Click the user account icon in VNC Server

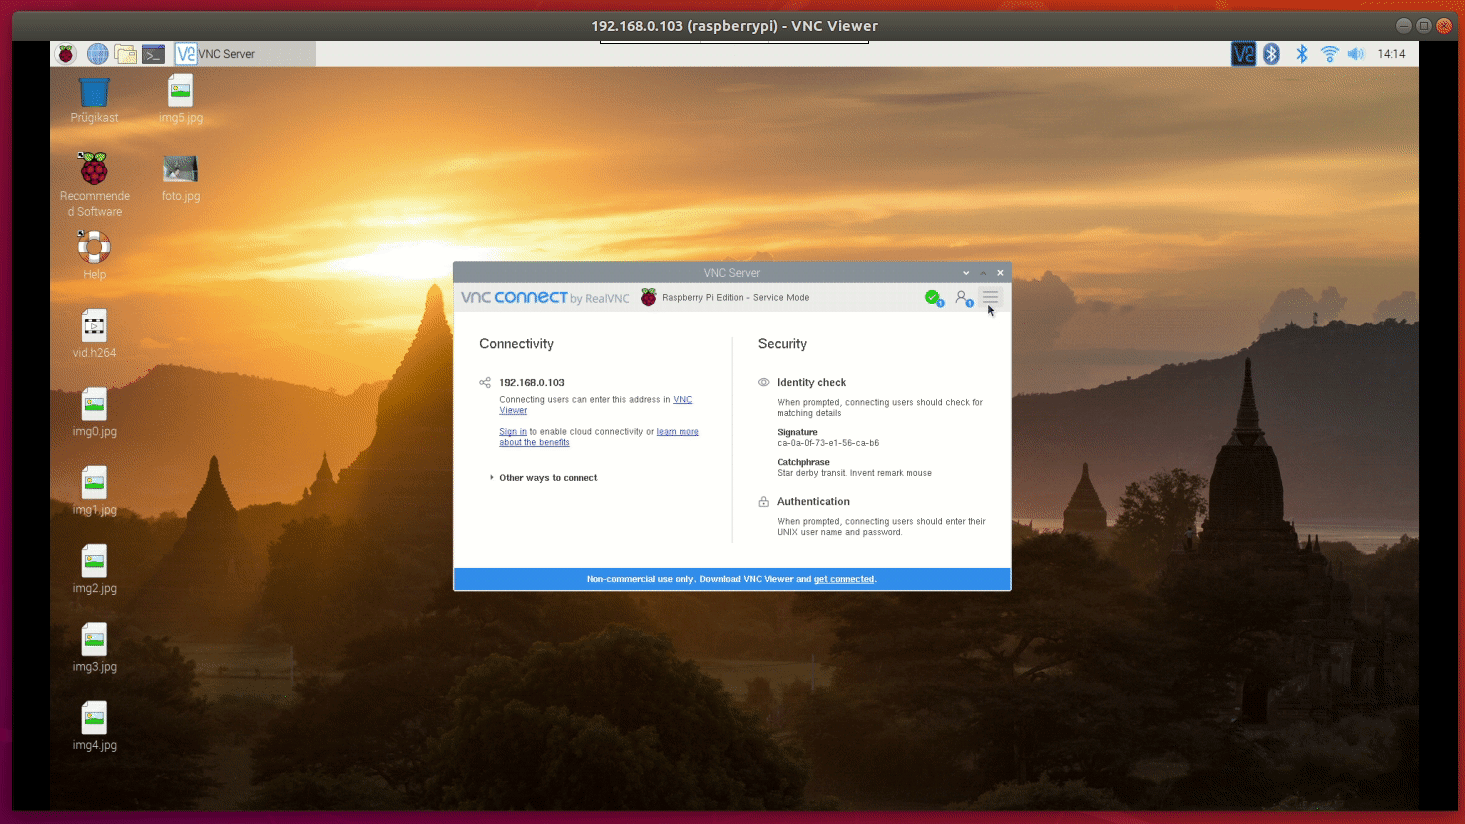point(962,297)
